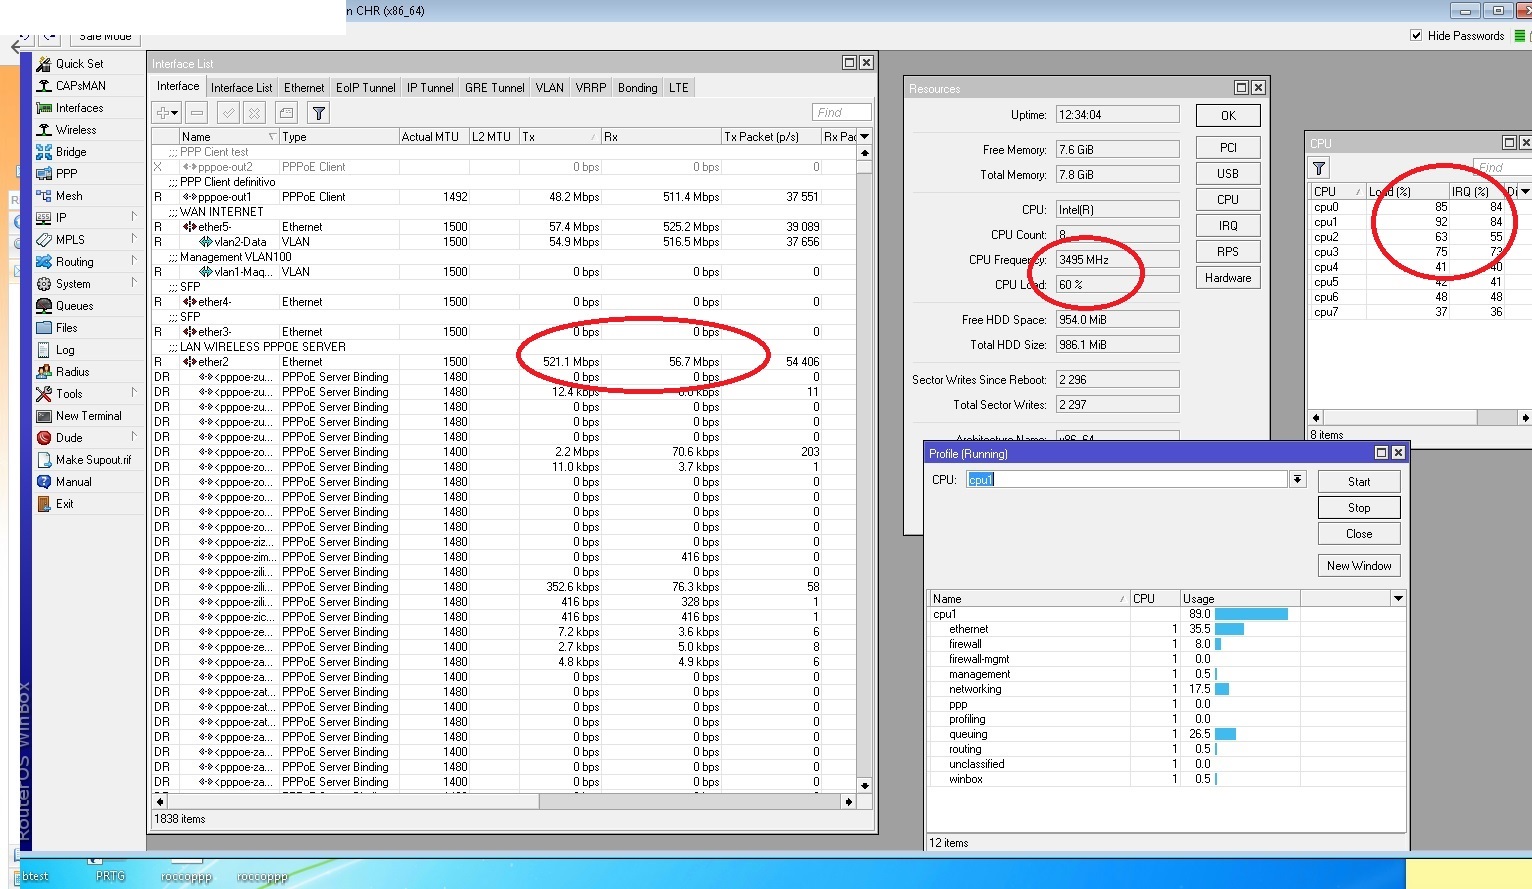Remove the selected interface with the minus button
Image resolution: width=1532 pixels, height=889 pixels.
(x=197, y=113)
